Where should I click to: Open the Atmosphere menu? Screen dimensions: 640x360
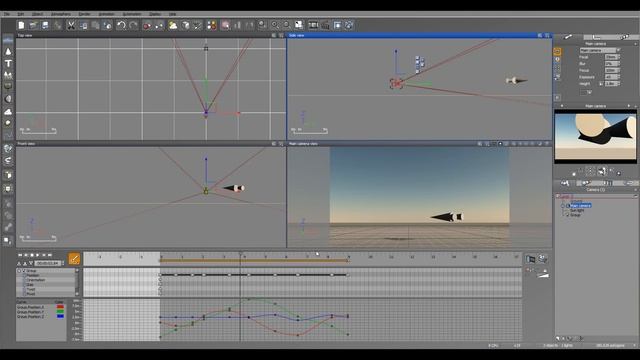tap(60, 14)
